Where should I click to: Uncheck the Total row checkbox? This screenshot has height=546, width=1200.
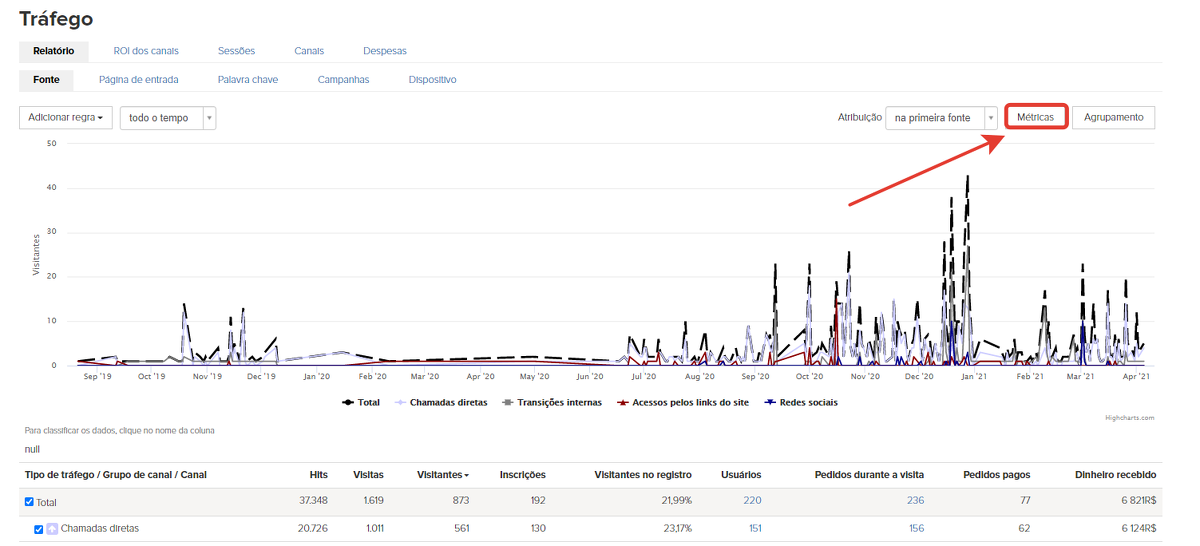tap(29, 501)
